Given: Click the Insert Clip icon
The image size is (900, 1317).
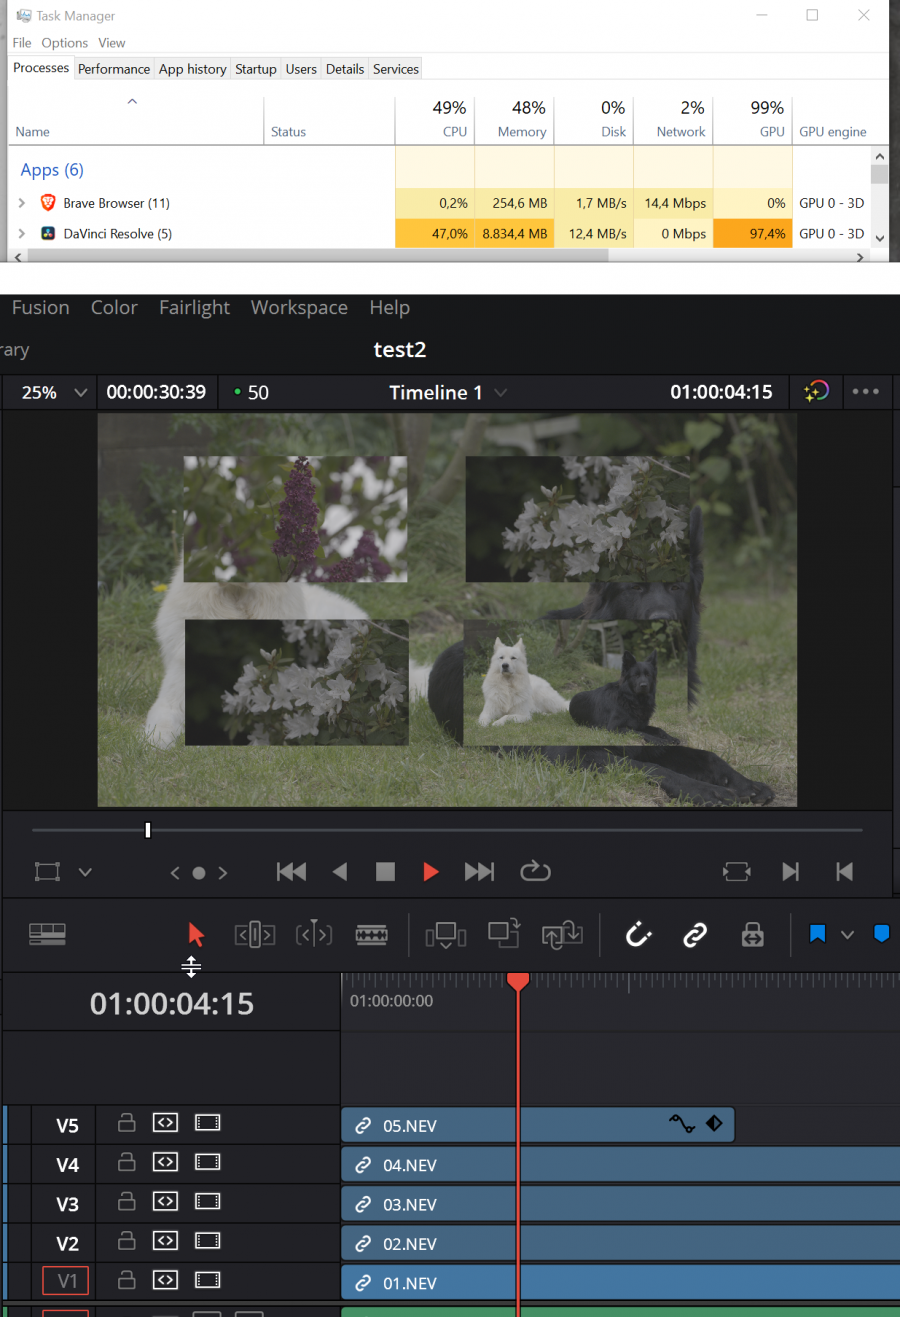Looking at the screenshot, I should pyautogui.click(x=445, y=934).
